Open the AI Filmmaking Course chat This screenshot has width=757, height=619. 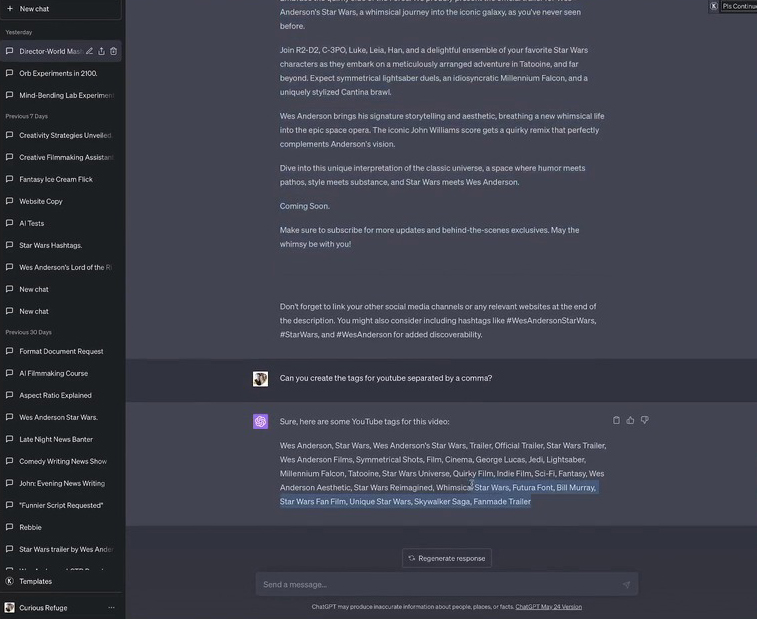click(x=61, y=373)
